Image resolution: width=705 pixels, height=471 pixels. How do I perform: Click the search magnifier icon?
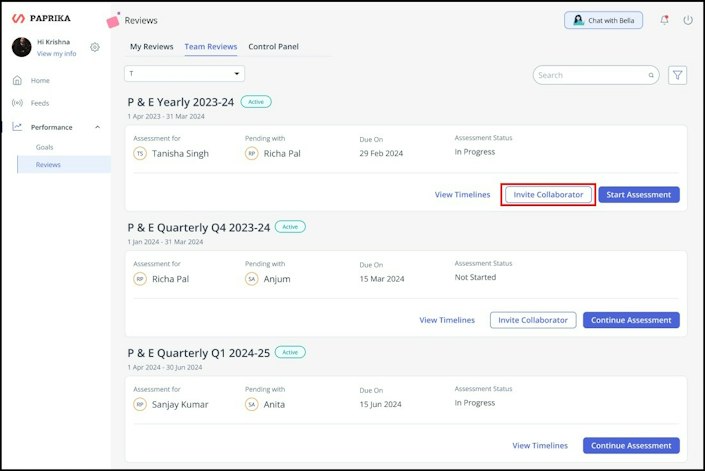pyautogui.click(x=651, y=76)
